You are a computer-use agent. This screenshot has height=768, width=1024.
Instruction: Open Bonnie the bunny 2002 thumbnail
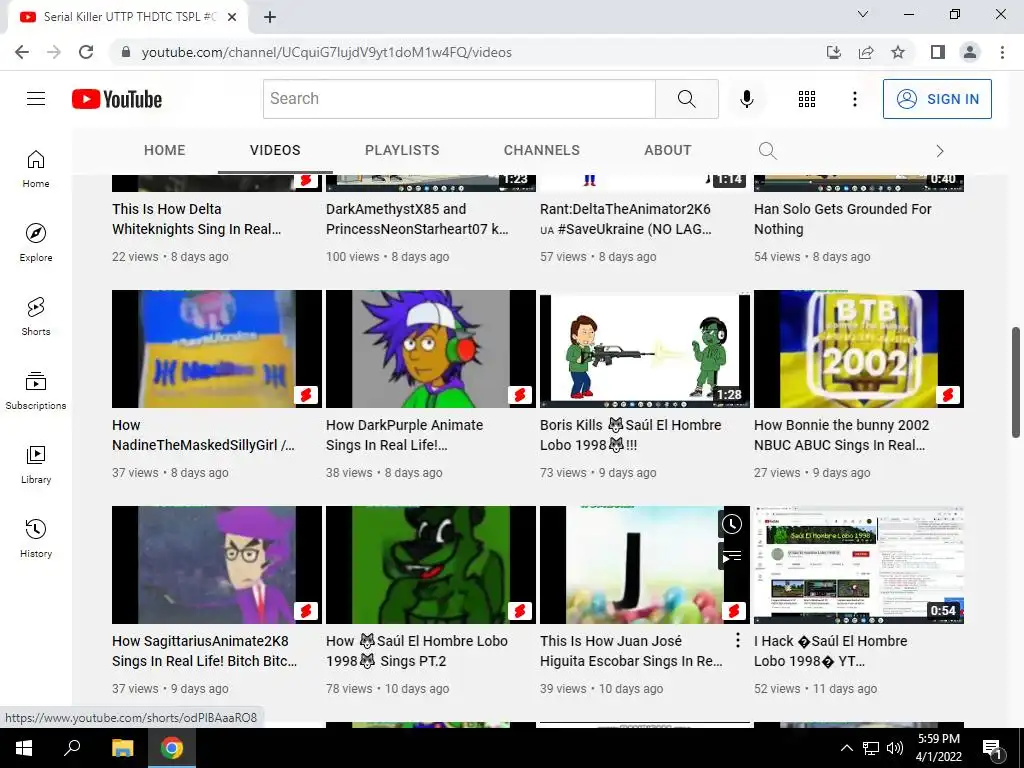(x=859, y=349)
